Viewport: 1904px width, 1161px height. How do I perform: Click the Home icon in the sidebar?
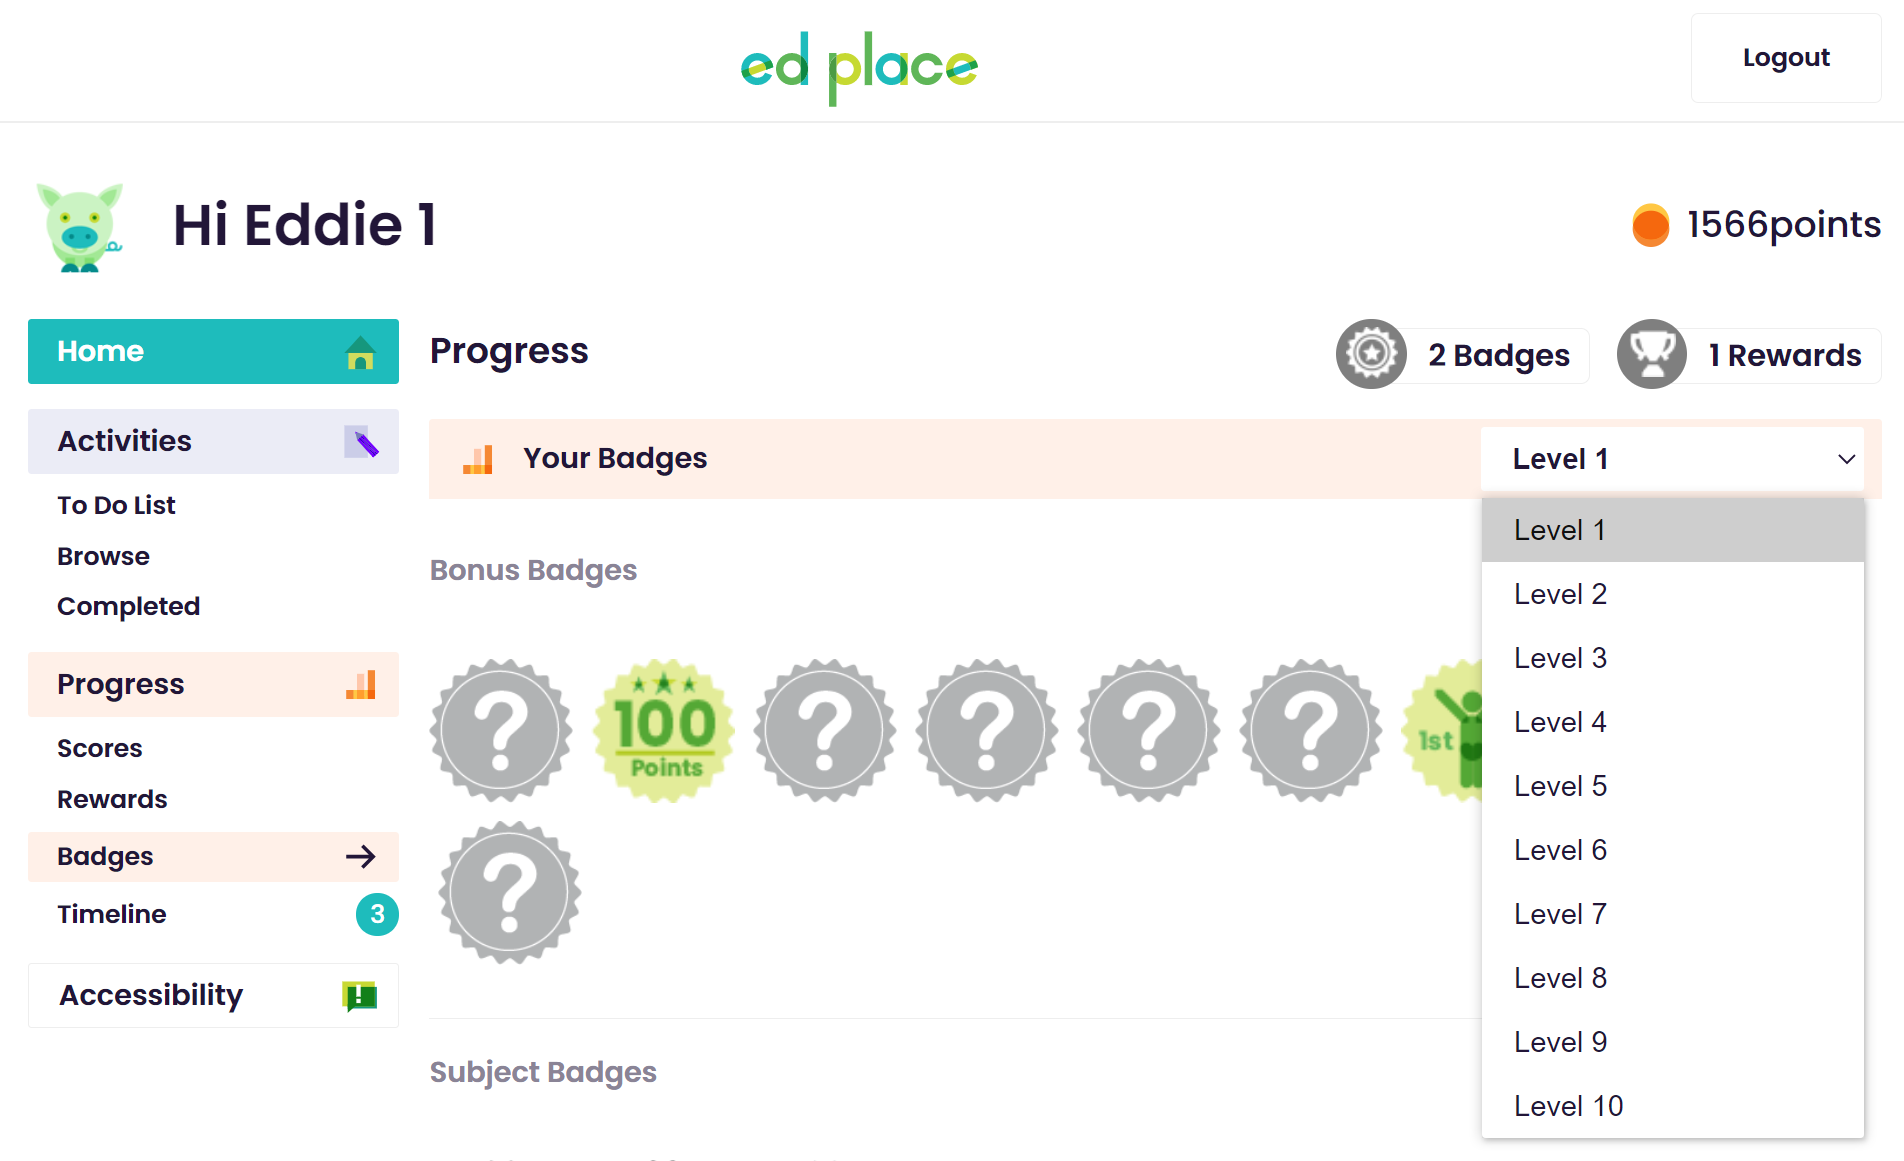pos(360,352)
